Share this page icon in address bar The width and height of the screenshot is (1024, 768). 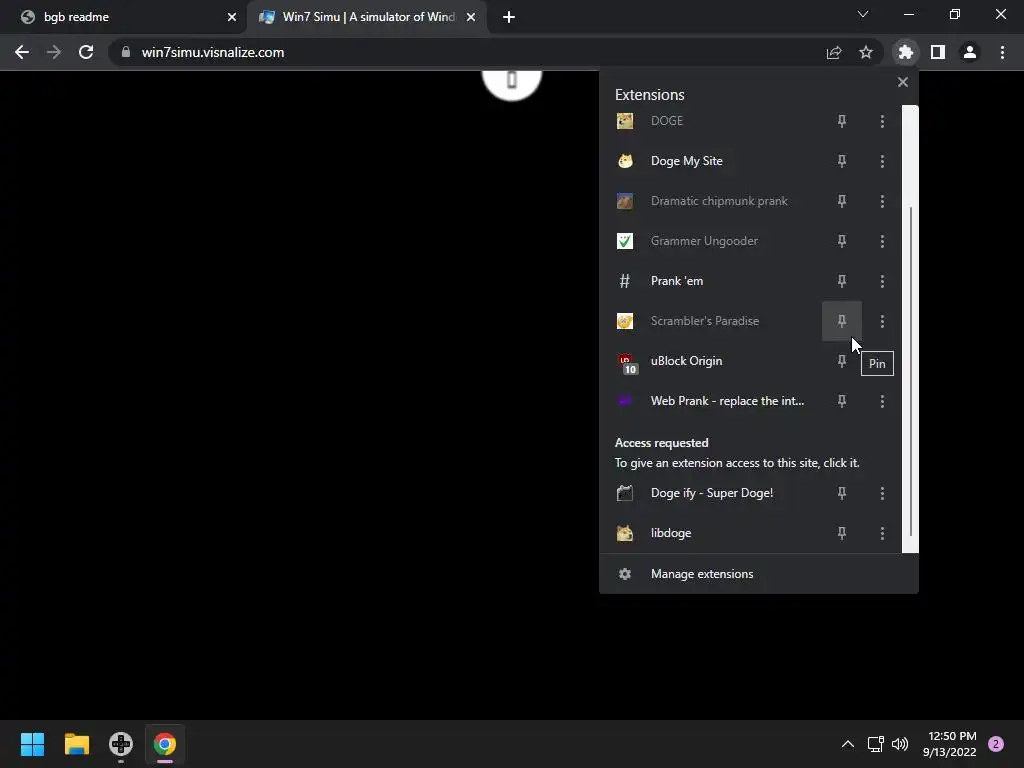point(834,52)
